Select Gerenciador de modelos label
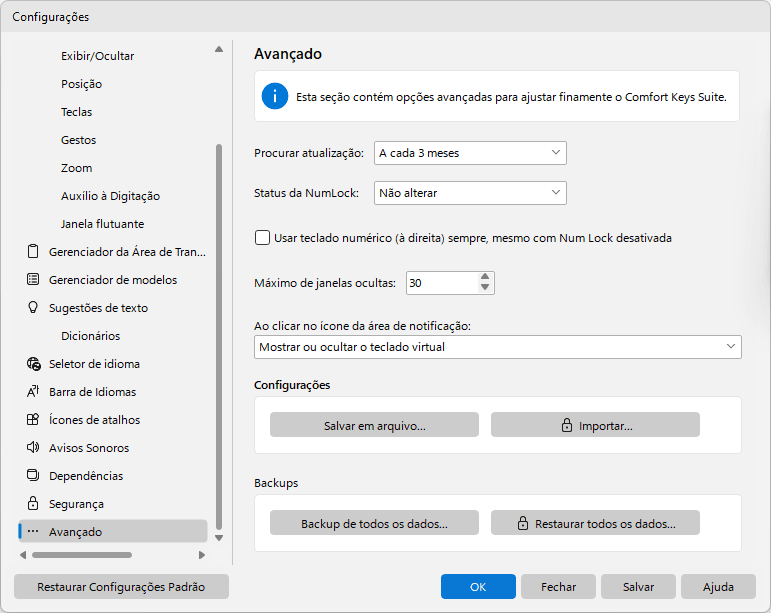Screen dimensions: 771x613 (x=113, y=280)
